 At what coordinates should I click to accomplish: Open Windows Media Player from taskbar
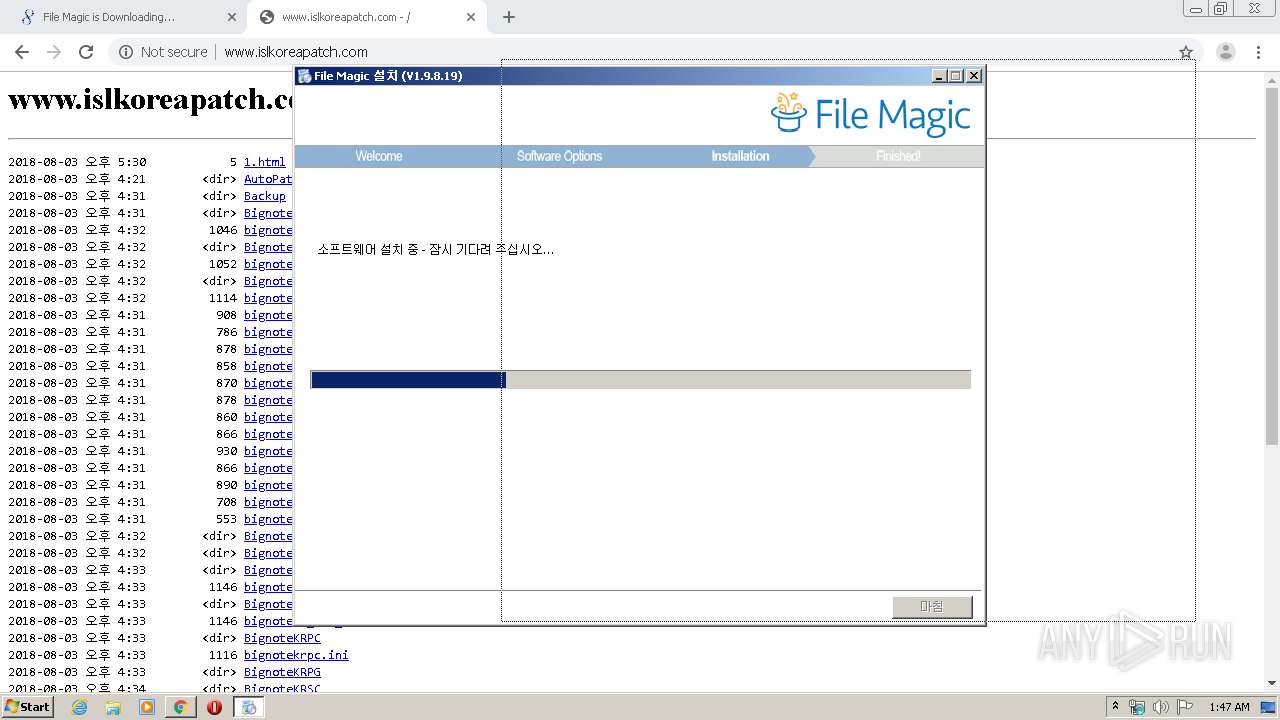pos(147,707)
